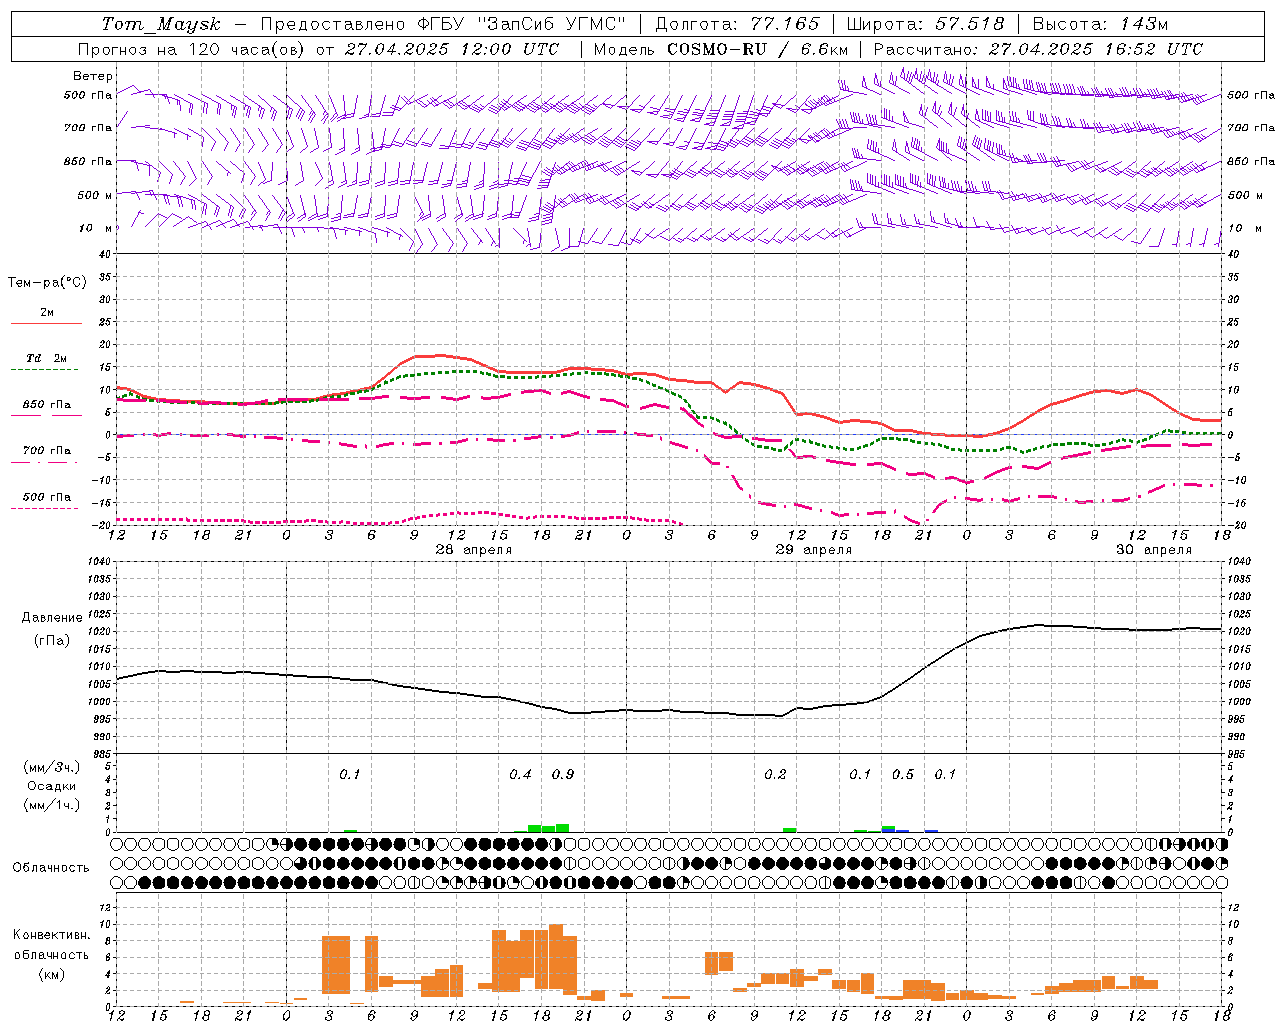Click the (мм/3ч.) precipitation unit label
1280x1024 pixels.
point(52,767)
